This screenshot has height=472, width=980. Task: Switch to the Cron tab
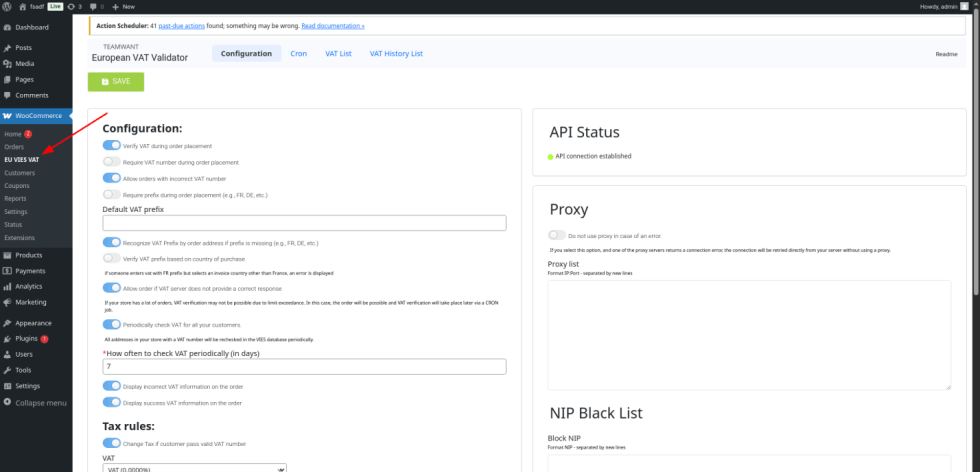coord(299,53)
